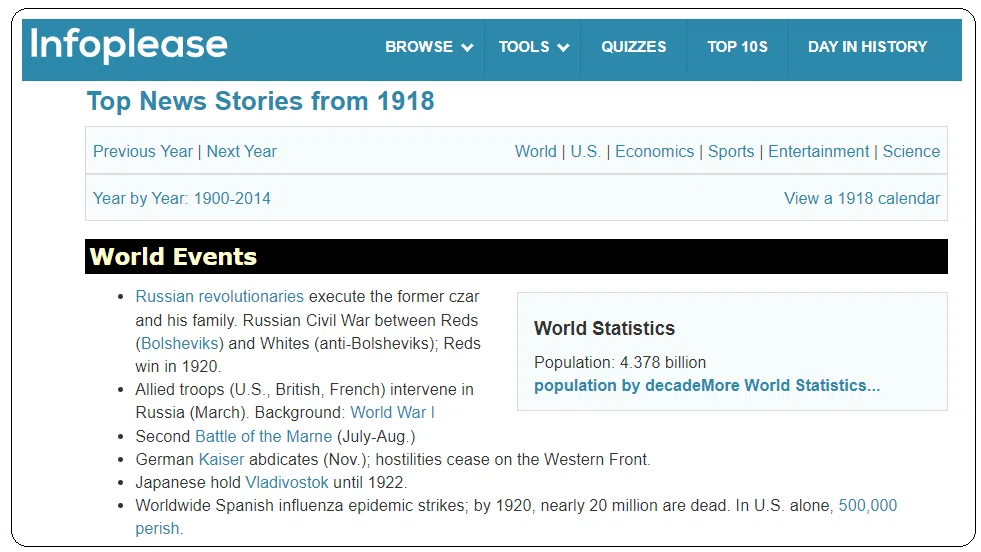Viewport: 981px width, 552px height.
Task: Open DAY IN HISTORY
Action: click(x=867, y=47)
